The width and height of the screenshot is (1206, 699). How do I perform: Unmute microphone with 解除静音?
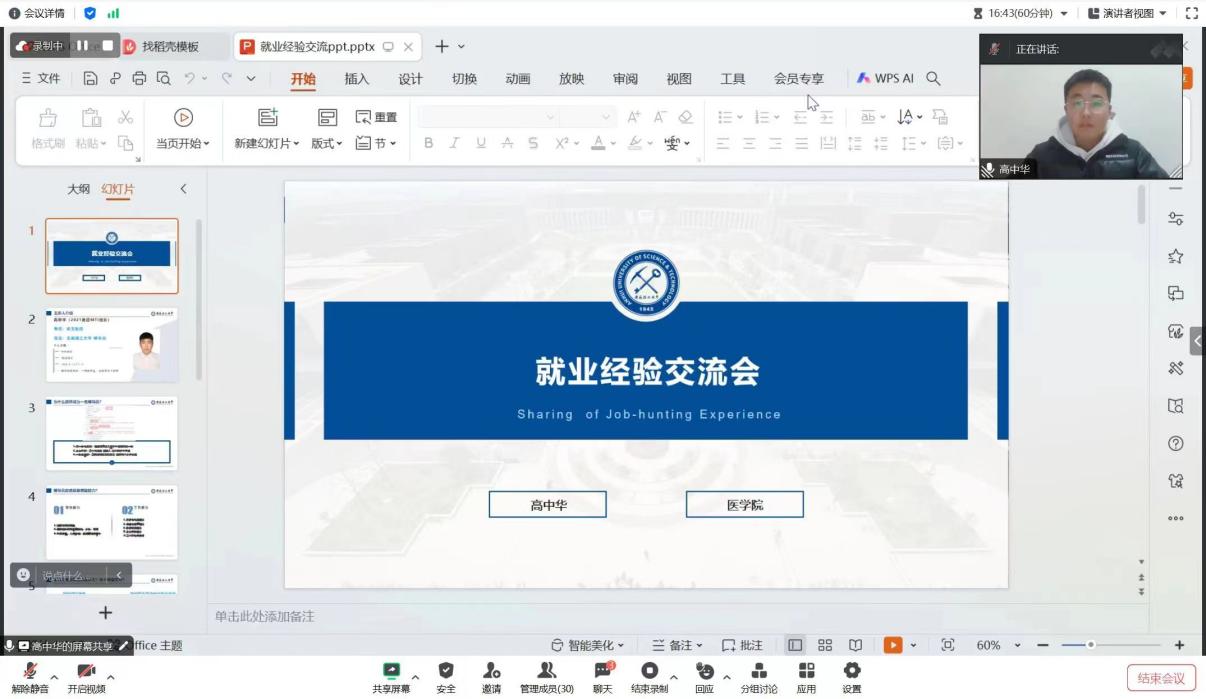pyautogui.click(x=30, y=672)
